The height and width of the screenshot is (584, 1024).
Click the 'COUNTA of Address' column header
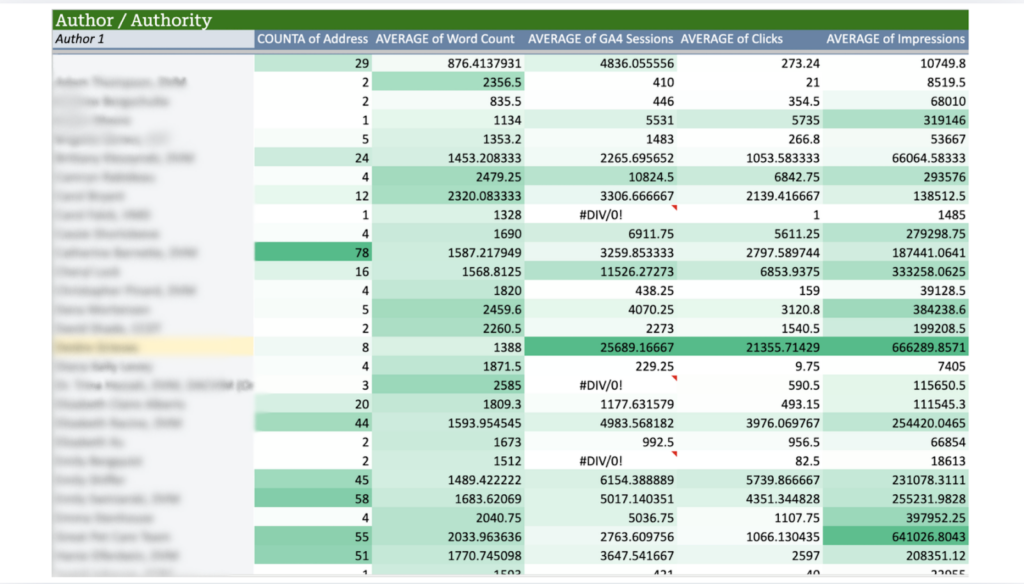click(x=312, y=39)
